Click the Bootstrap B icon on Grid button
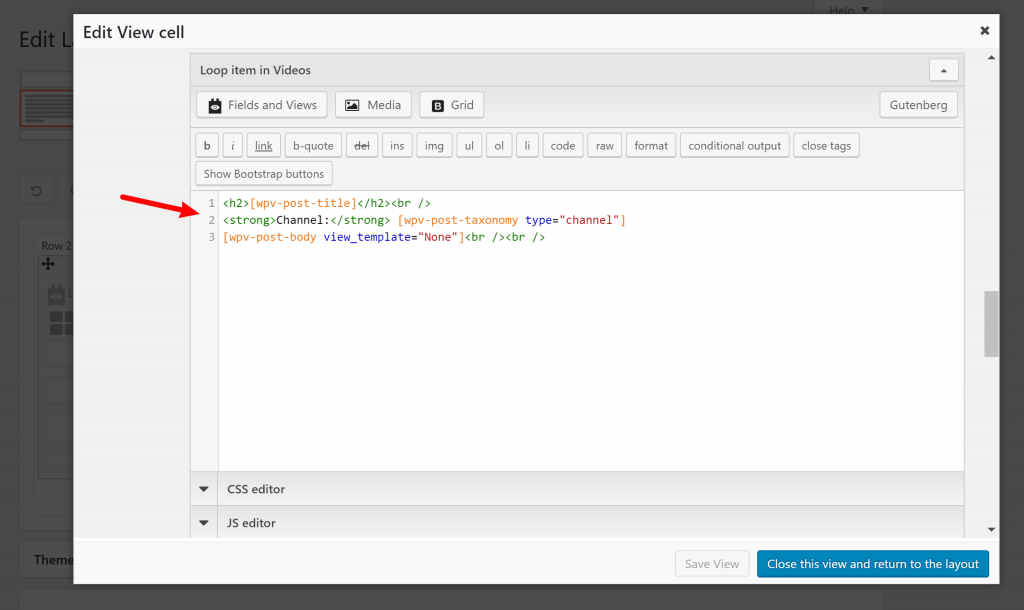This screenshot has height=610, width=1024. coord(438,106)
